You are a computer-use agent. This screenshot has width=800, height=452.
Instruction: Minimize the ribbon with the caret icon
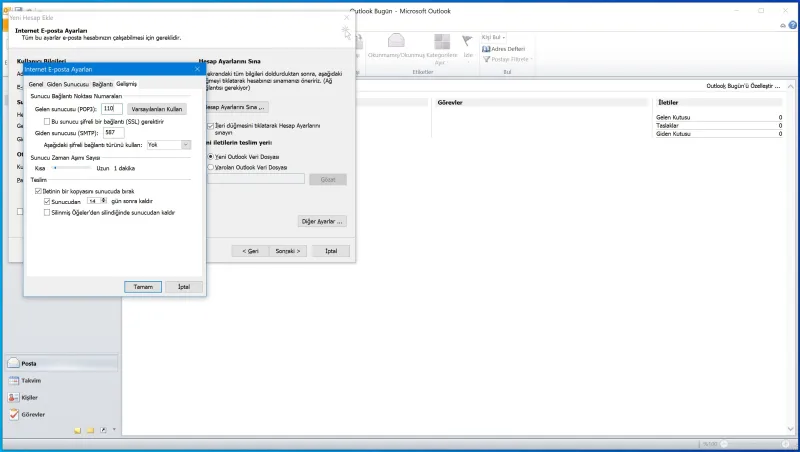tap(783, 26)
